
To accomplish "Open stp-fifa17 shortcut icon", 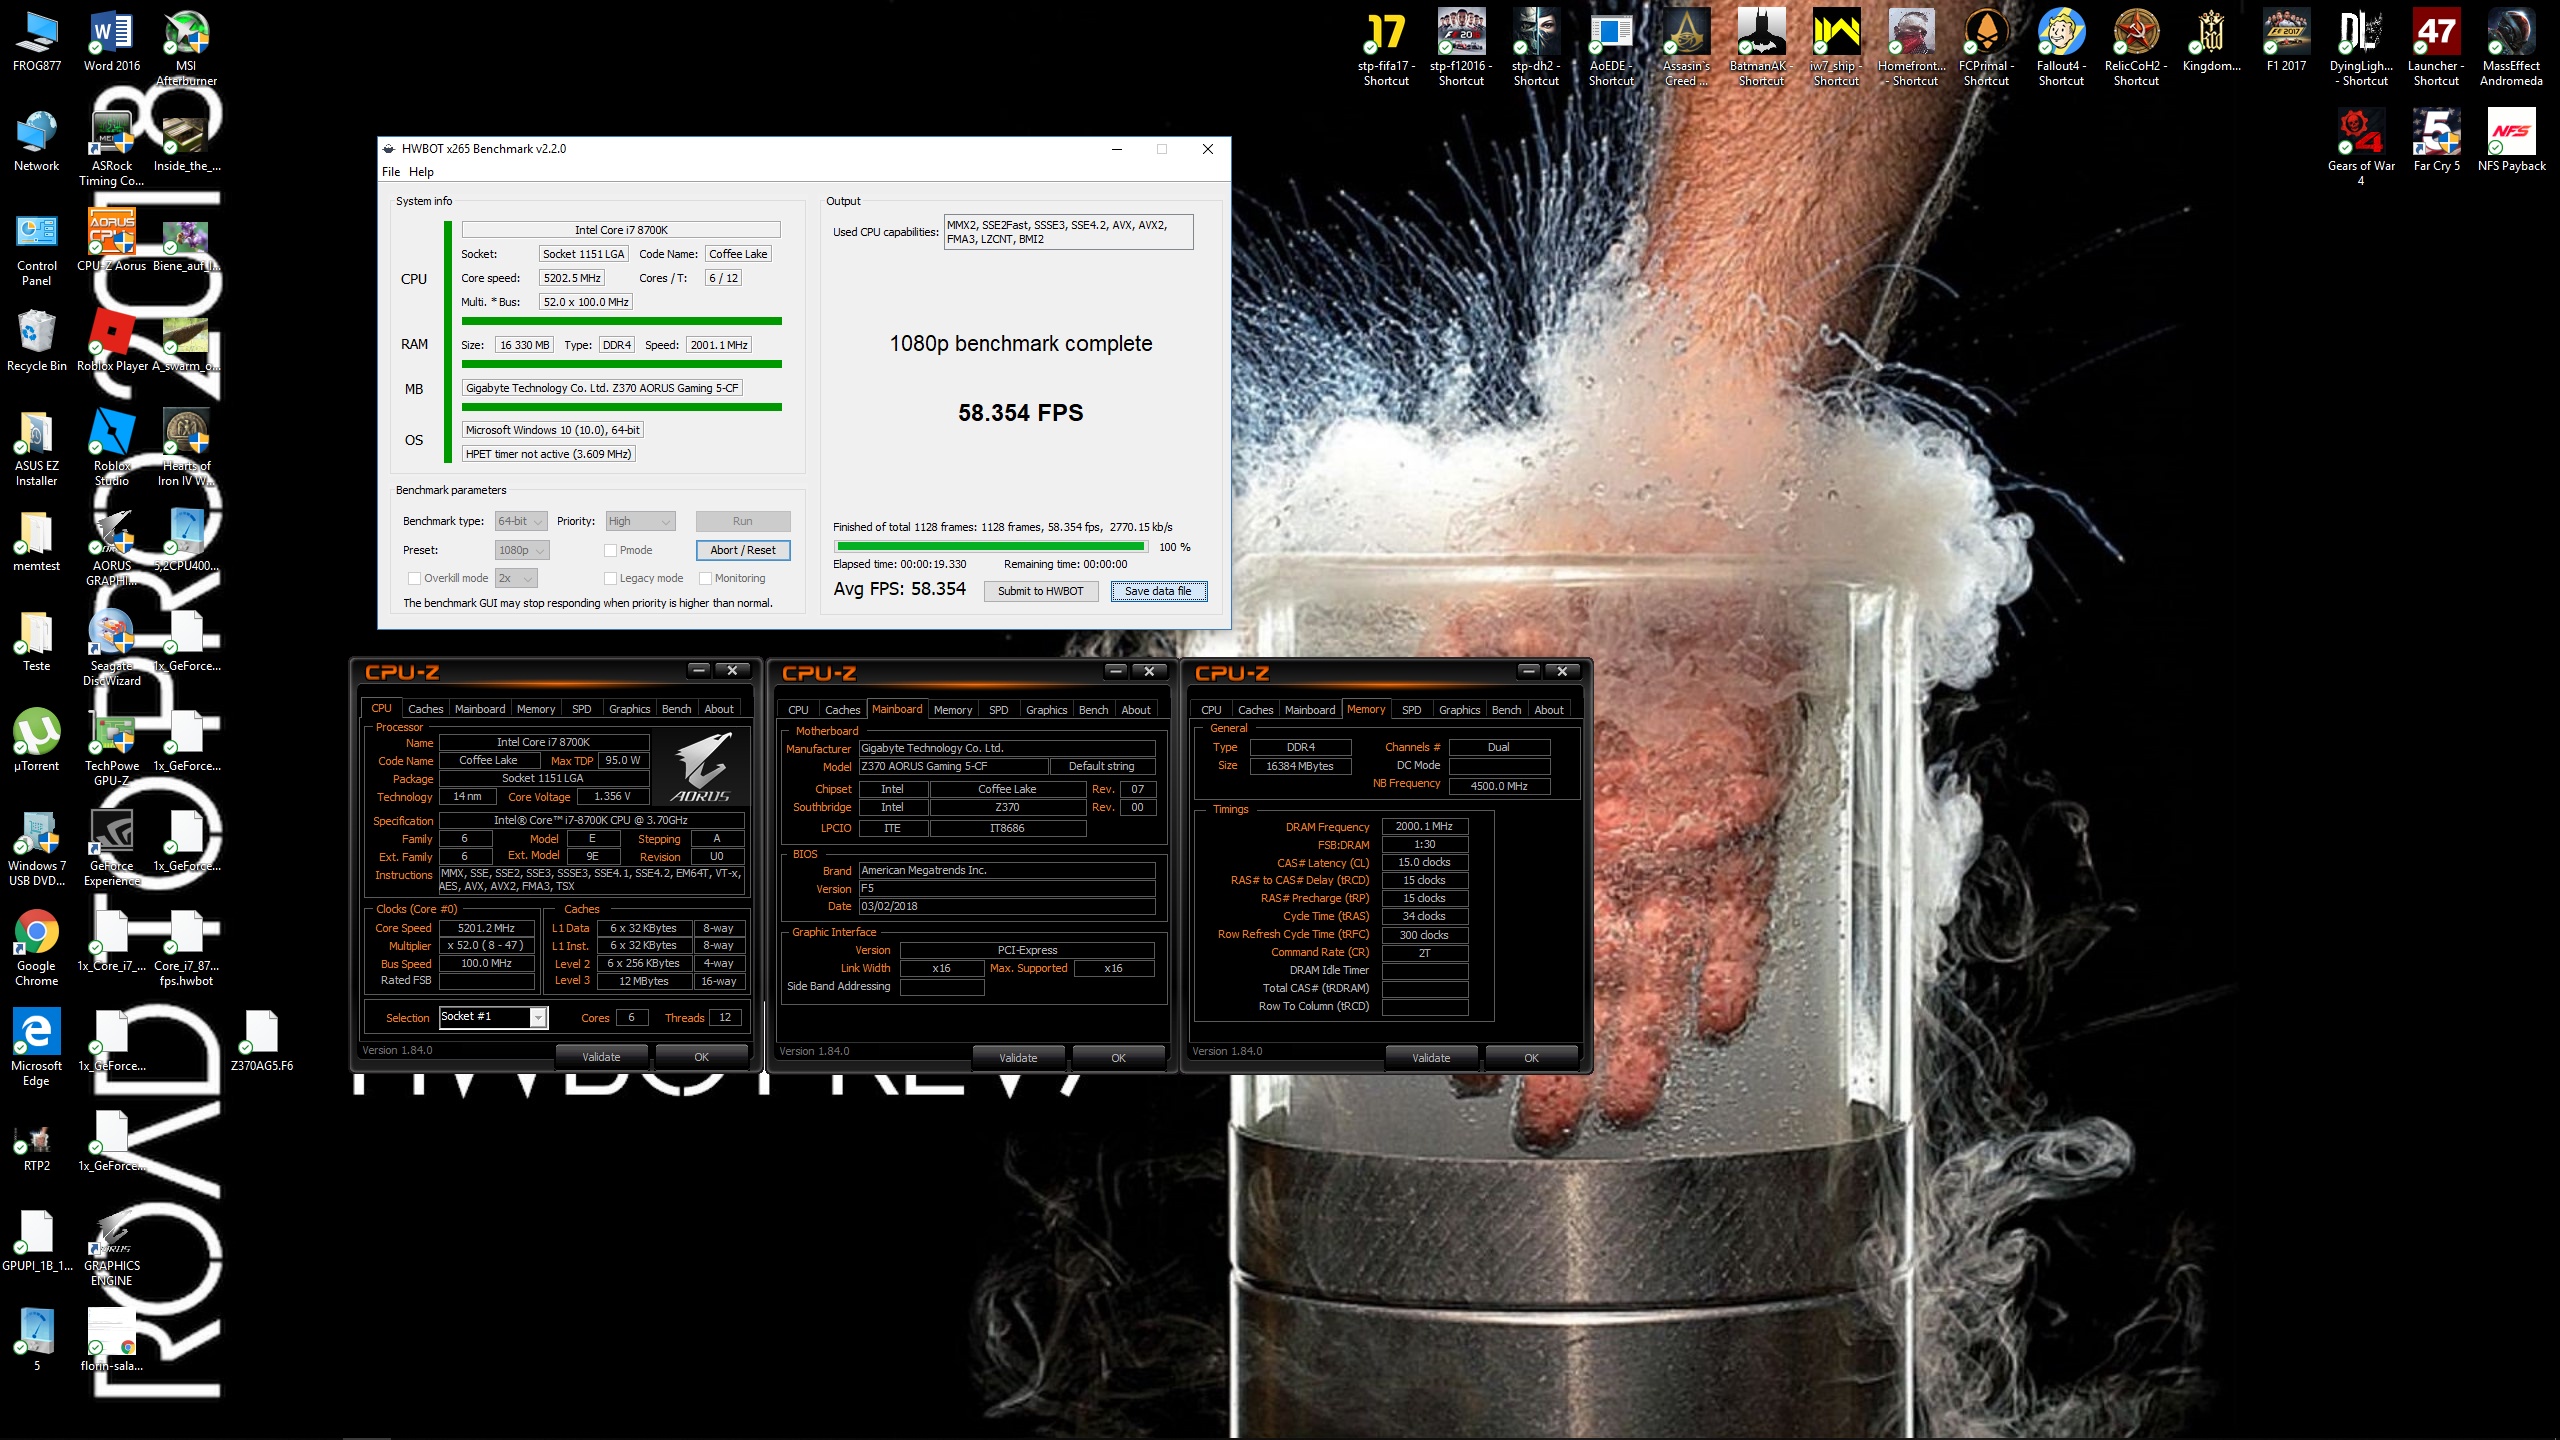I will click(x=1386, y=48).
